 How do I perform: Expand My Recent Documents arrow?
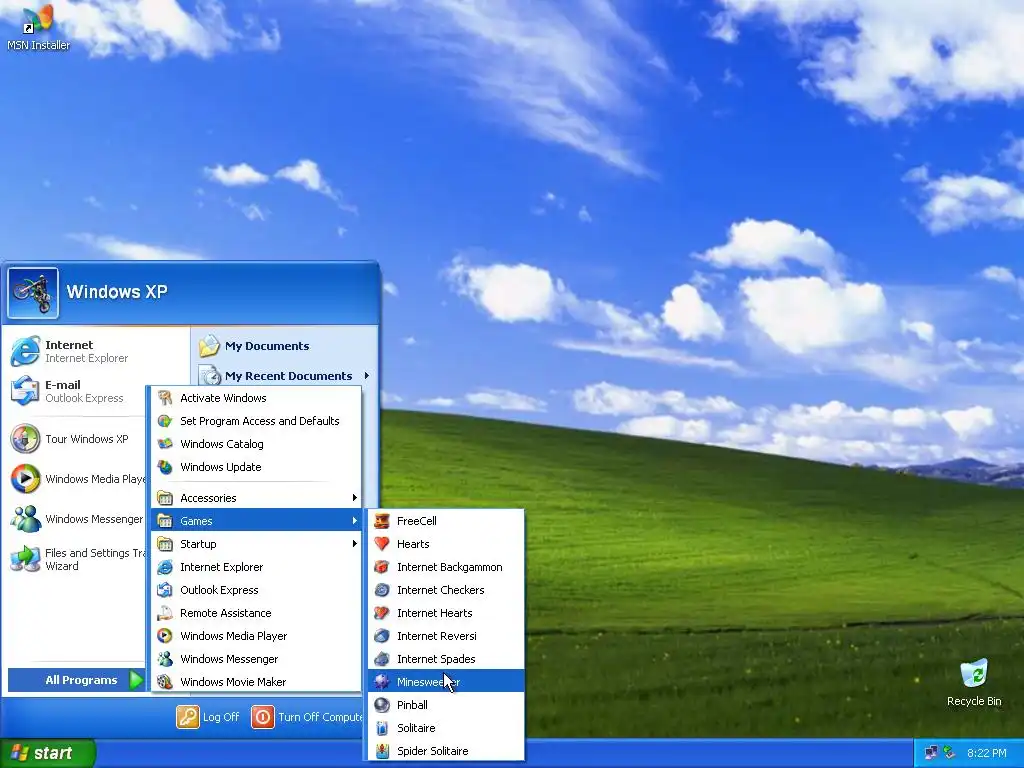[367, 376]
